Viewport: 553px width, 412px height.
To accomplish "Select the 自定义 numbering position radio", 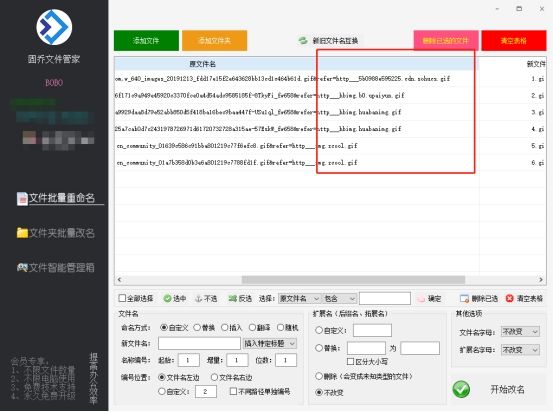I will [x=162, y=391].
